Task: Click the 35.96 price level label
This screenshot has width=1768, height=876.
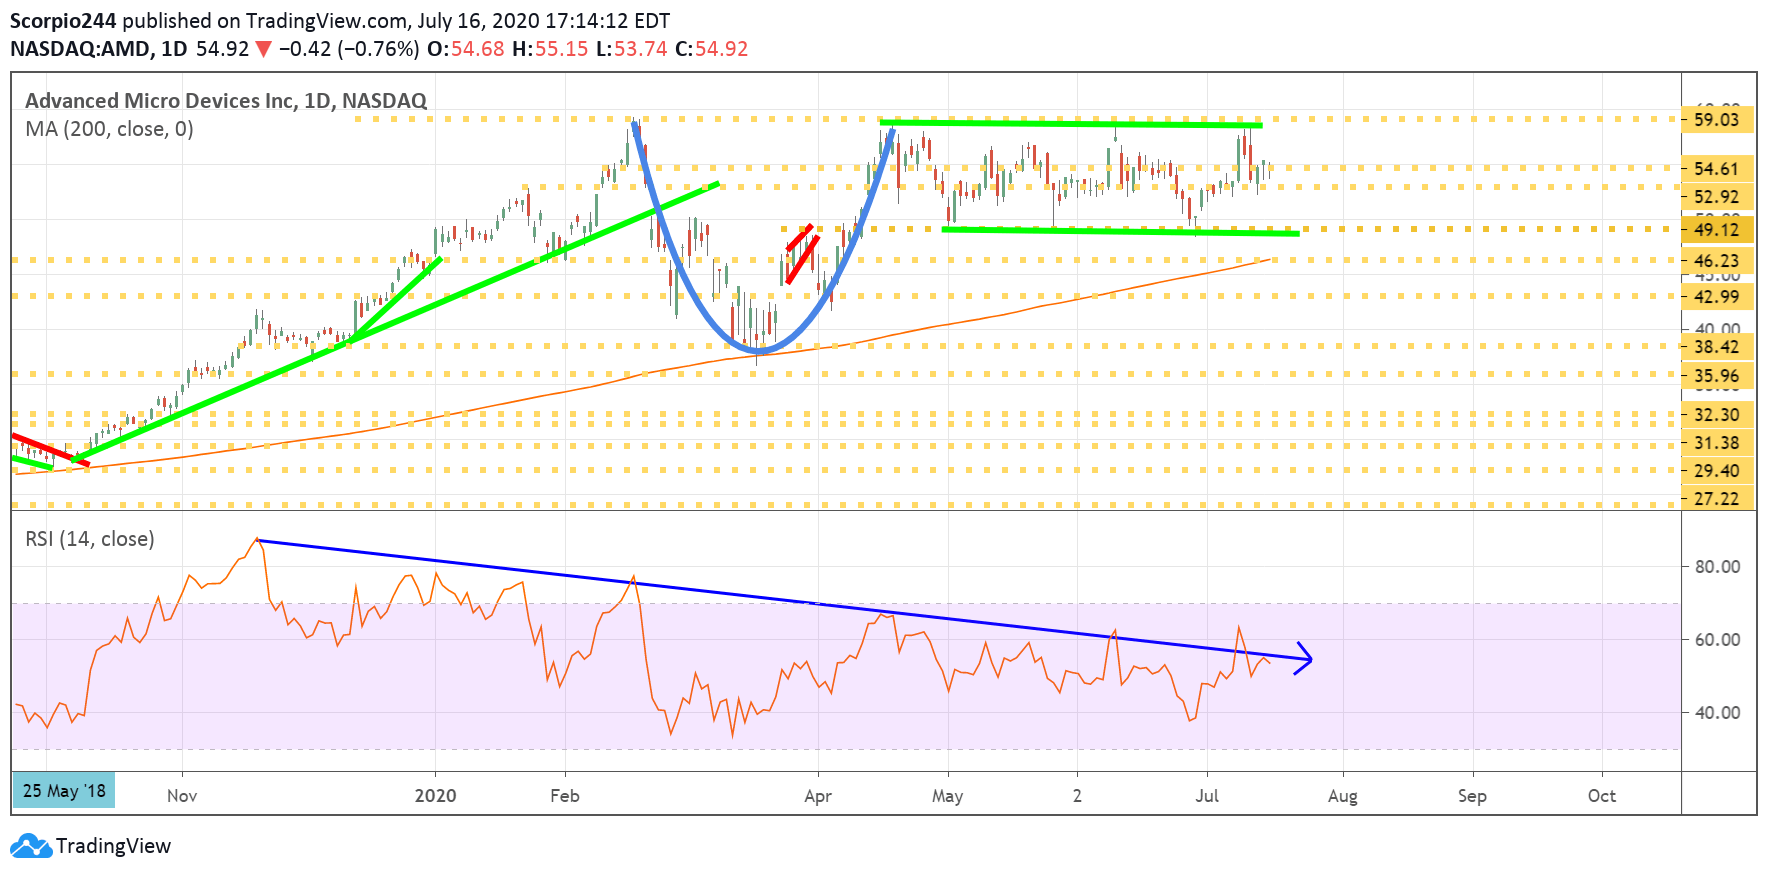Action: pyautogui.click(x=1717, y=377)
